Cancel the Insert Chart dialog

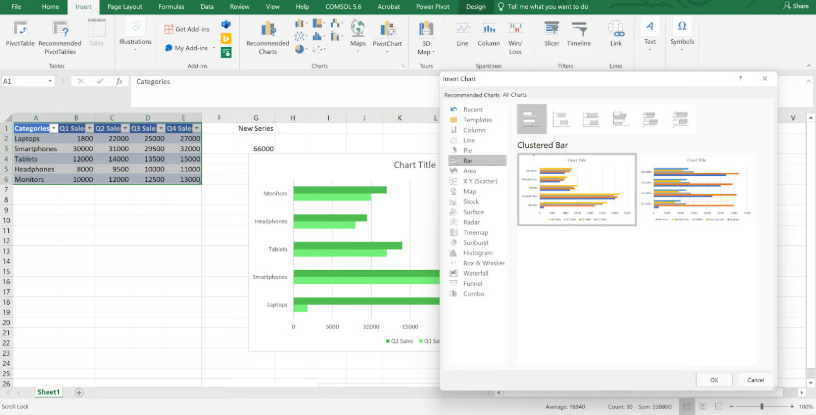point(755,380)
